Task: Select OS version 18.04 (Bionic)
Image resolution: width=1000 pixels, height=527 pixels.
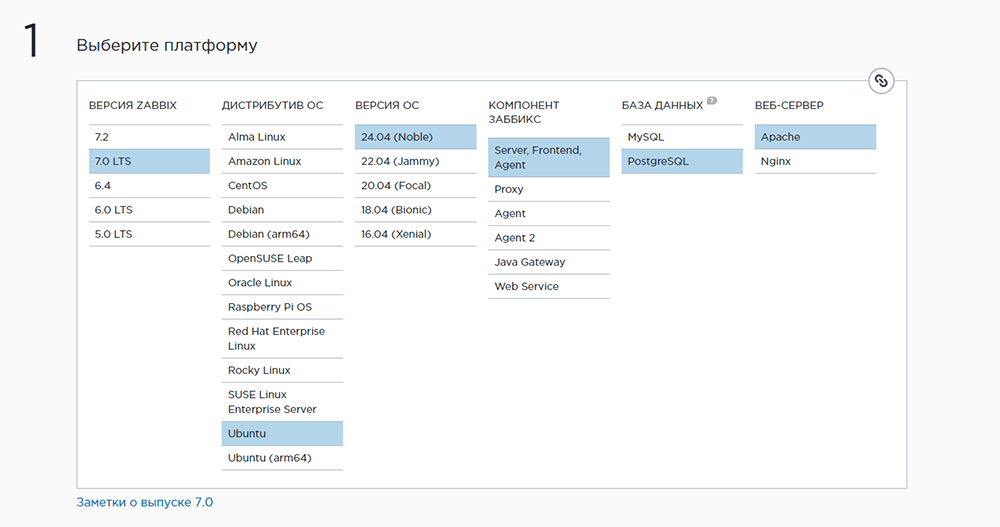Action: [415, 210]
